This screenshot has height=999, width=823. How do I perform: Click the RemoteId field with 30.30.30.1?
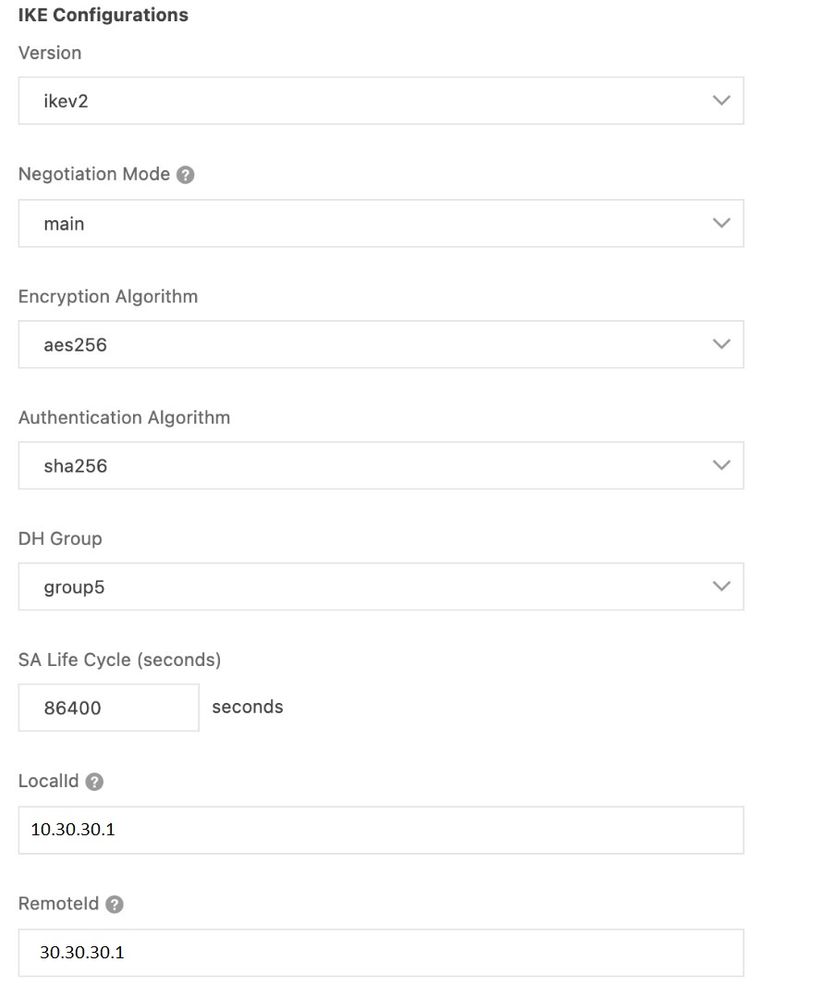coord(380,953)
